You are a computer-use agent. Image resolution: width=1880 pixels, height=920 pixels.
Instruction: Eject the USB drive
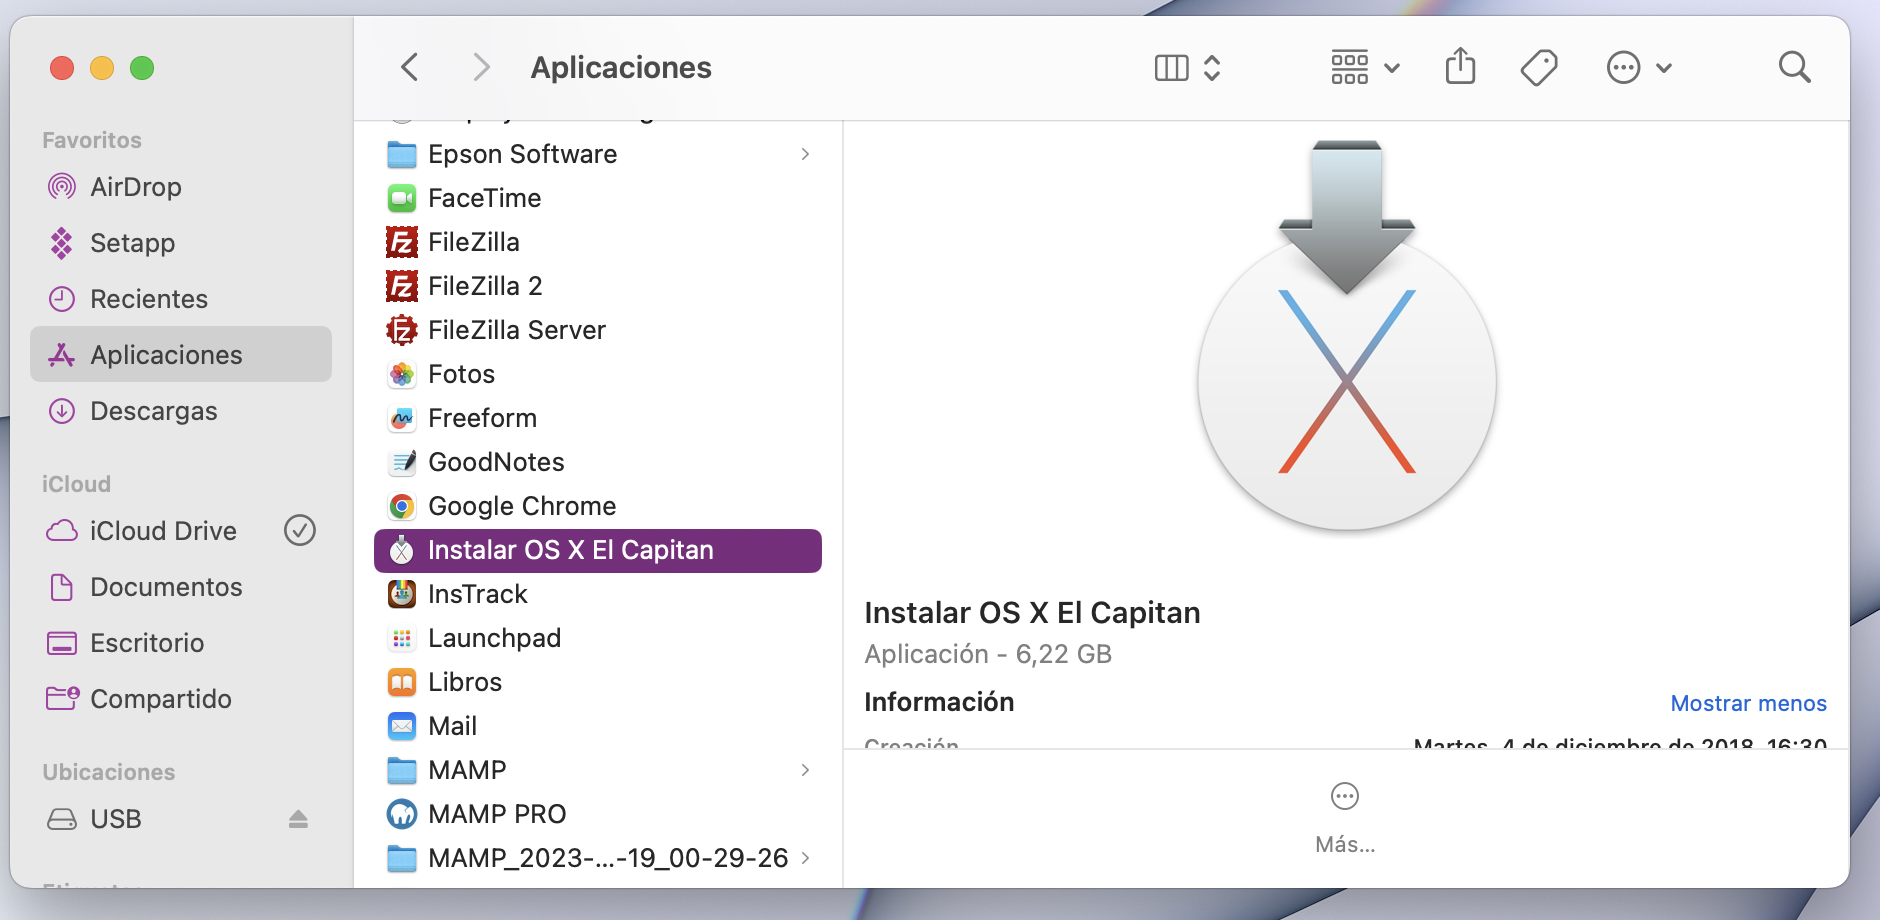[x=298, y=819]
